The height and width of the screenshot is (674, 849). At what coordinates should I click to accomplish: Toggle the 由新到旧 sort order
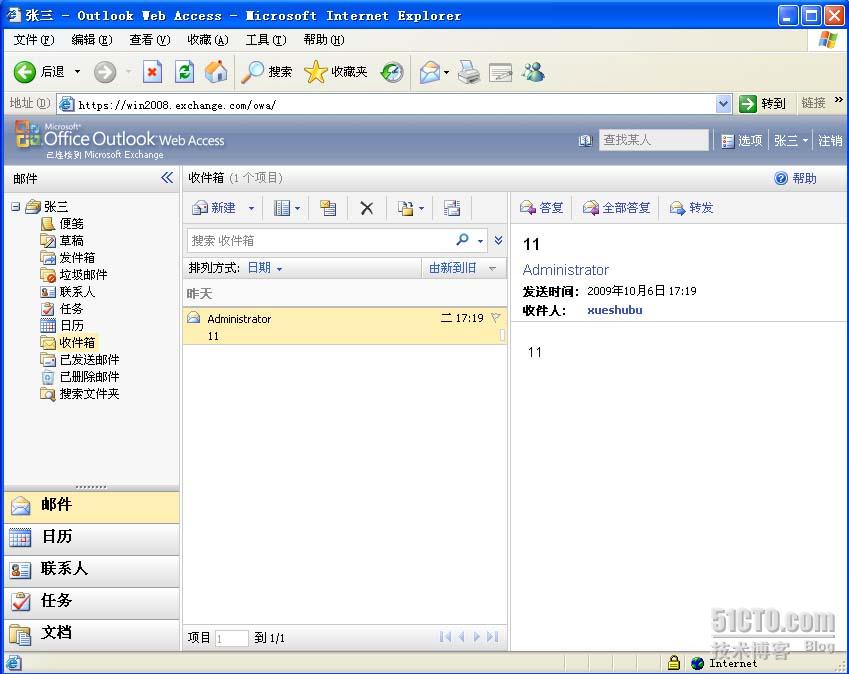pyautogui.click(x=462, y=267)
